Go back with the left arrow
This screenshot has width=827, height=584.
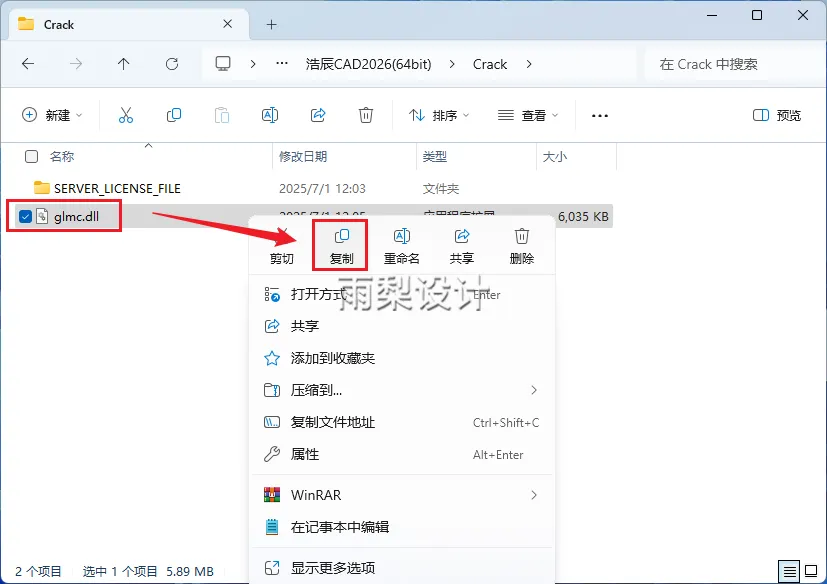pos(28,64)
